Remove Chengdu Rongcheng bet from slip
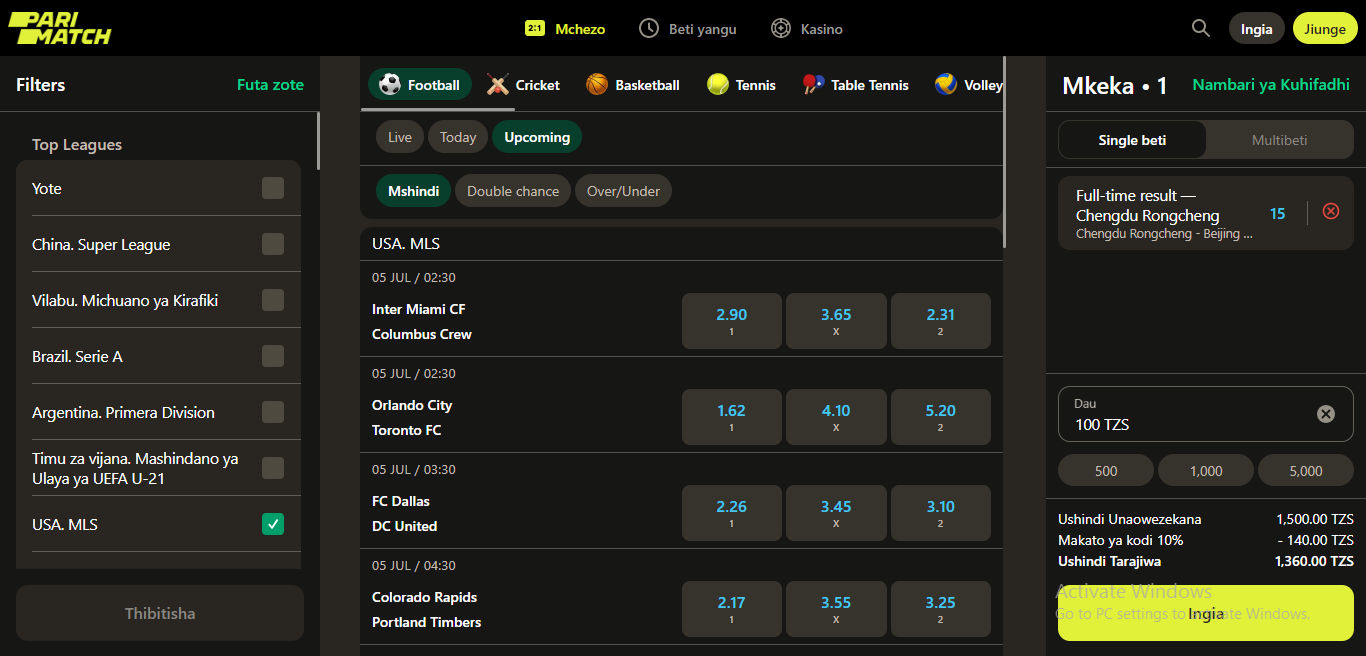 click(1330, 211)
